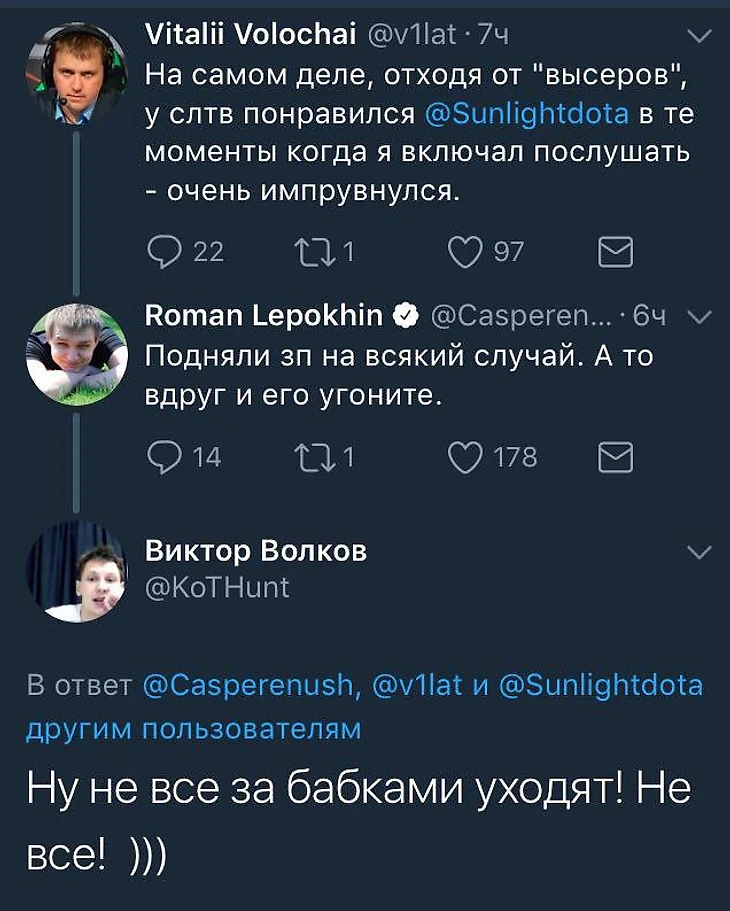Screen dimensions: 730x911
Task: Share Roman Lepokhin's tweet by message
Action: 614,457
